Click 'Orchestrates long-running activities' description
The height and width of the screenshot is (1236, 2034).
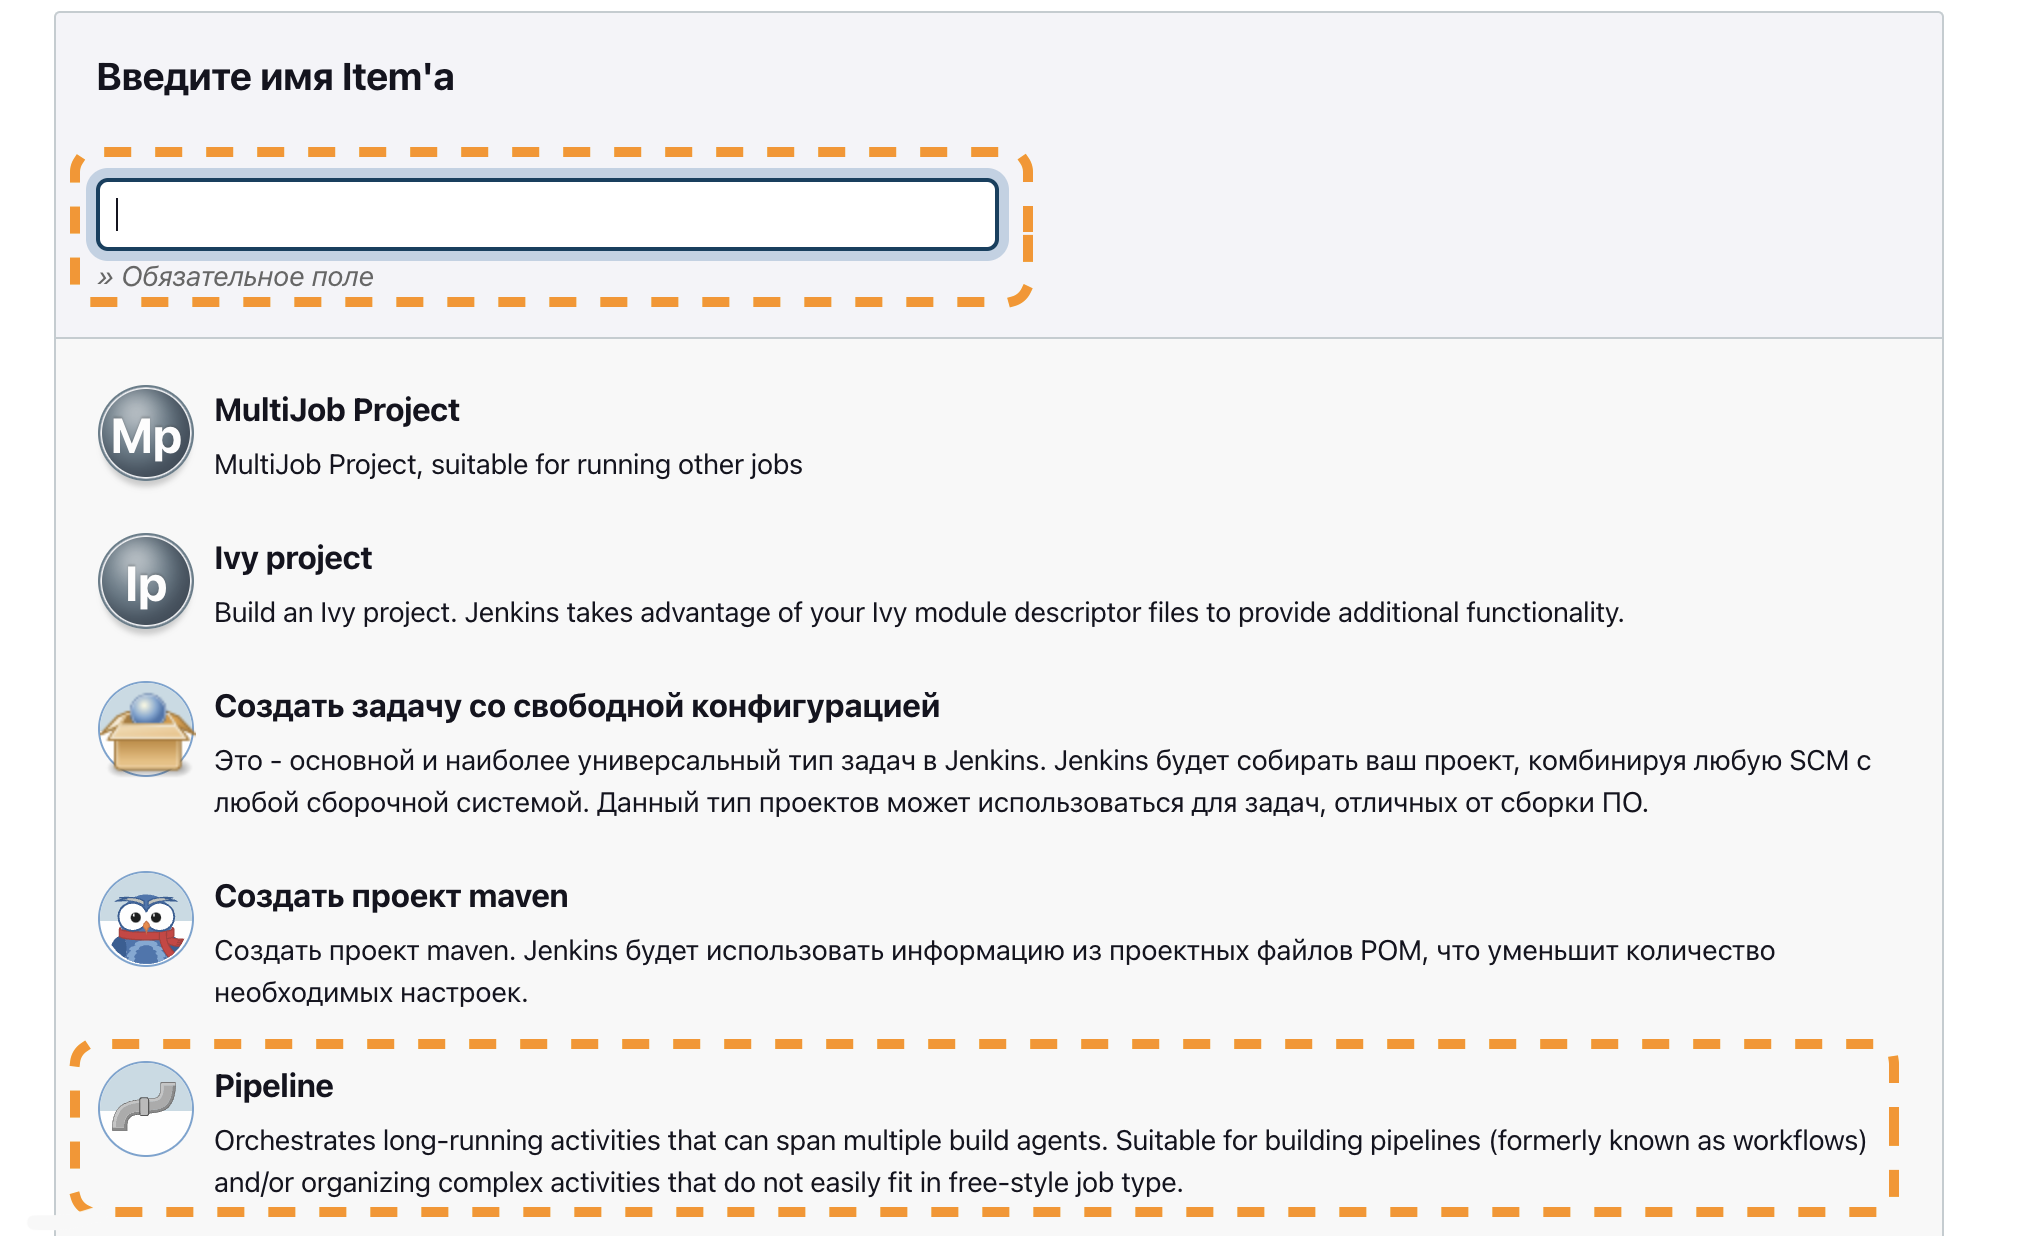click(x=1040, y=1141)
